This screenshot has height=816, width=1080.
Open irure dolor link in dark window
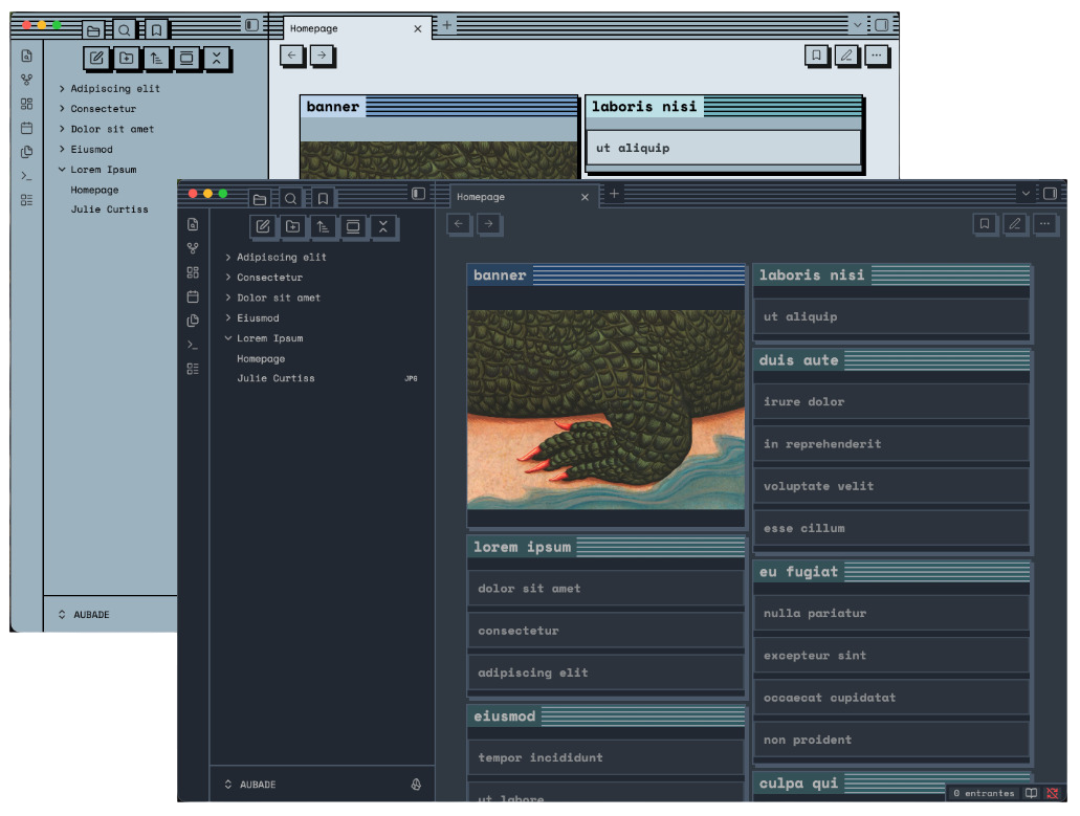pyautogui.click(x=891, y=401)
